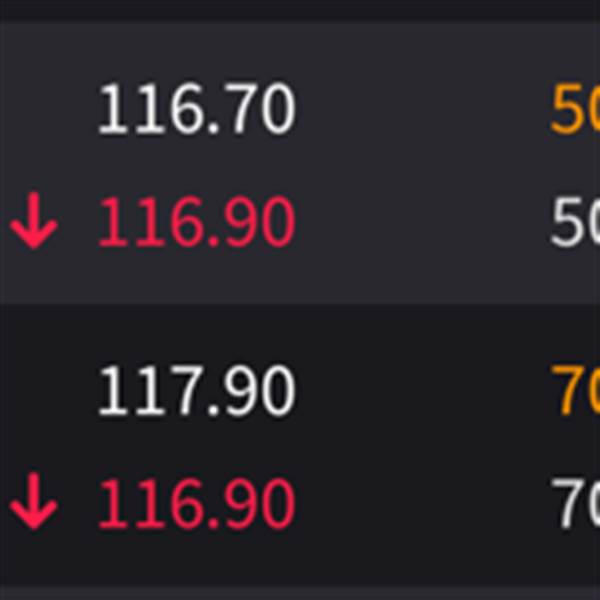Click the blank space between 117.90 and orange 70

click(420, 391)
